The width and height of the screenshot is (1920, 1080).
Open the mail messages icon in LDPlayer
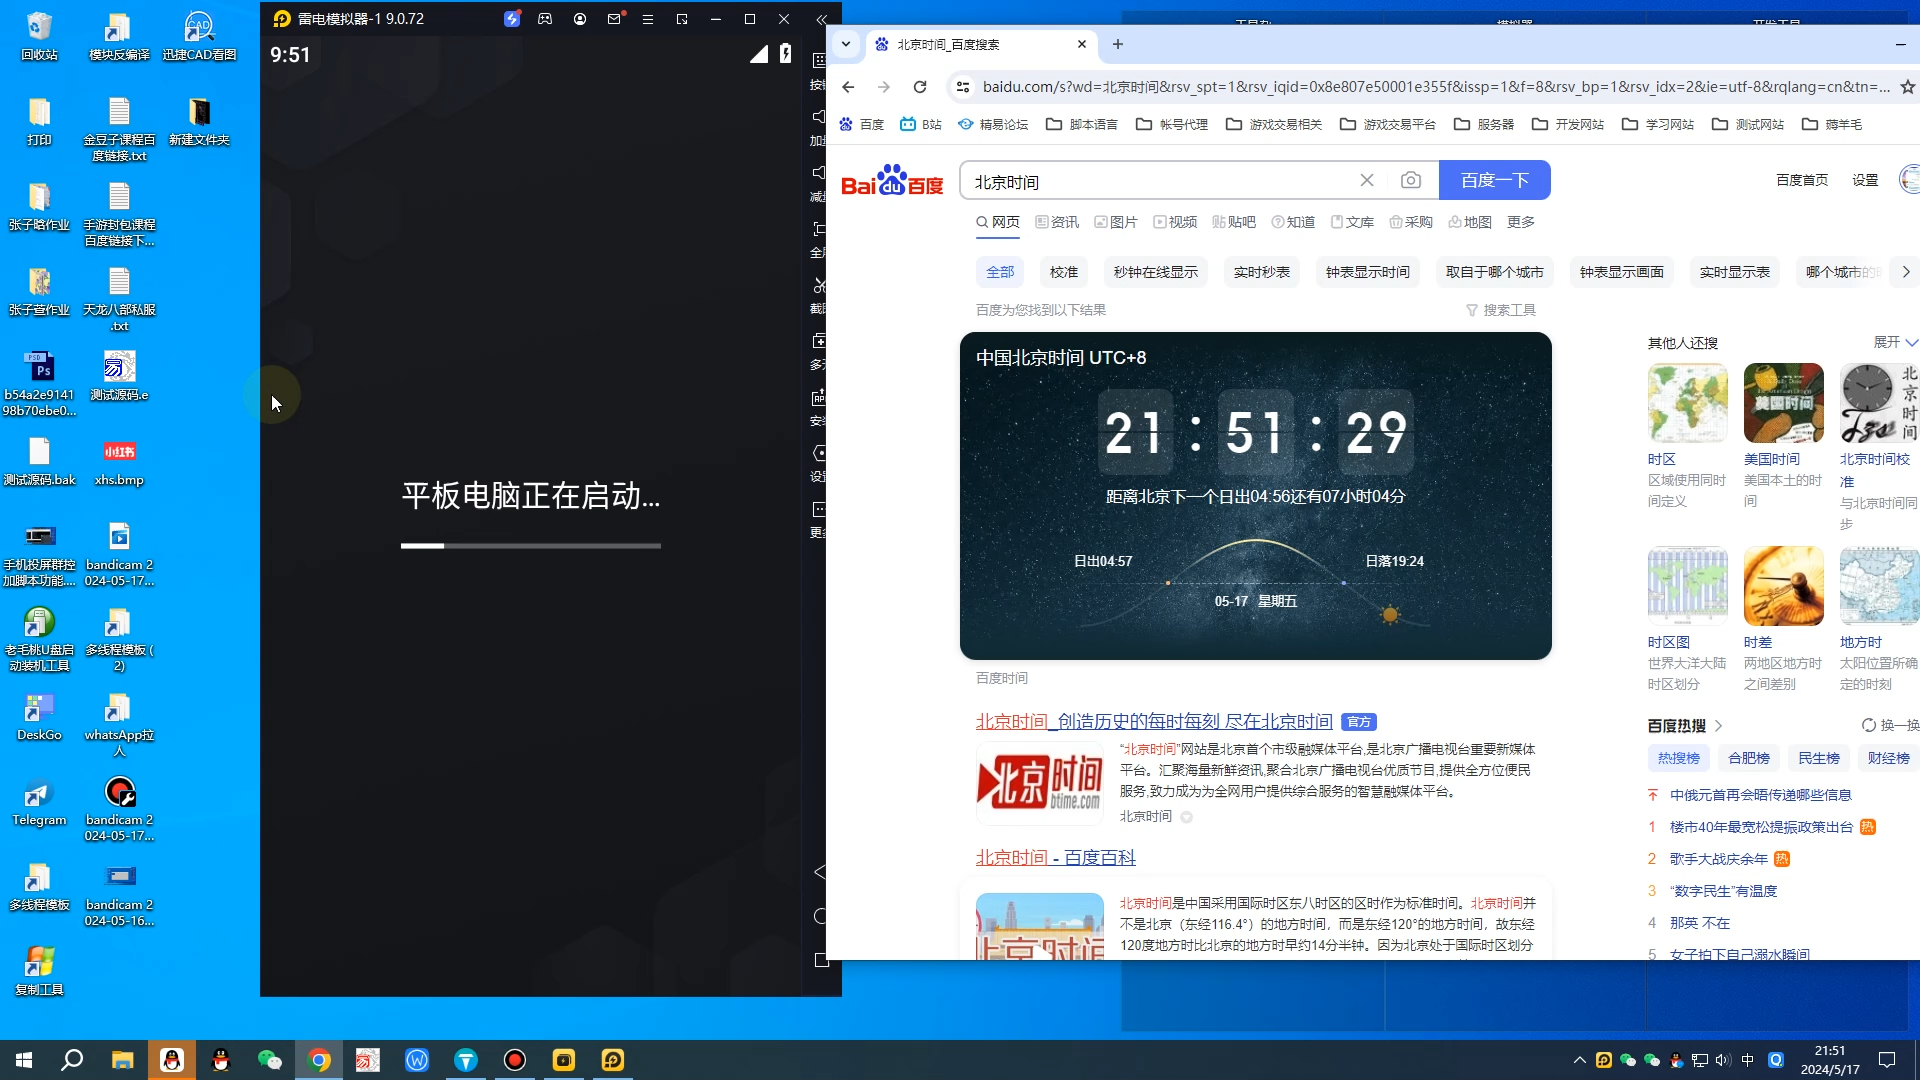tap(614, 19)
